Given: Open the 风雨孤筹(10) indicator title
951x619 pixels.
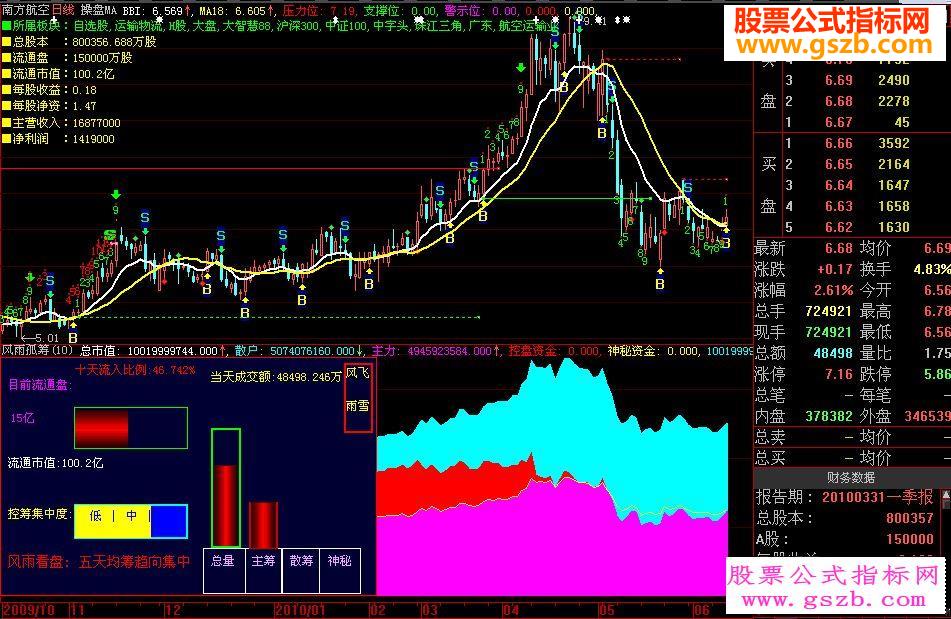Looking at the screenshot, I should (37, 350).
